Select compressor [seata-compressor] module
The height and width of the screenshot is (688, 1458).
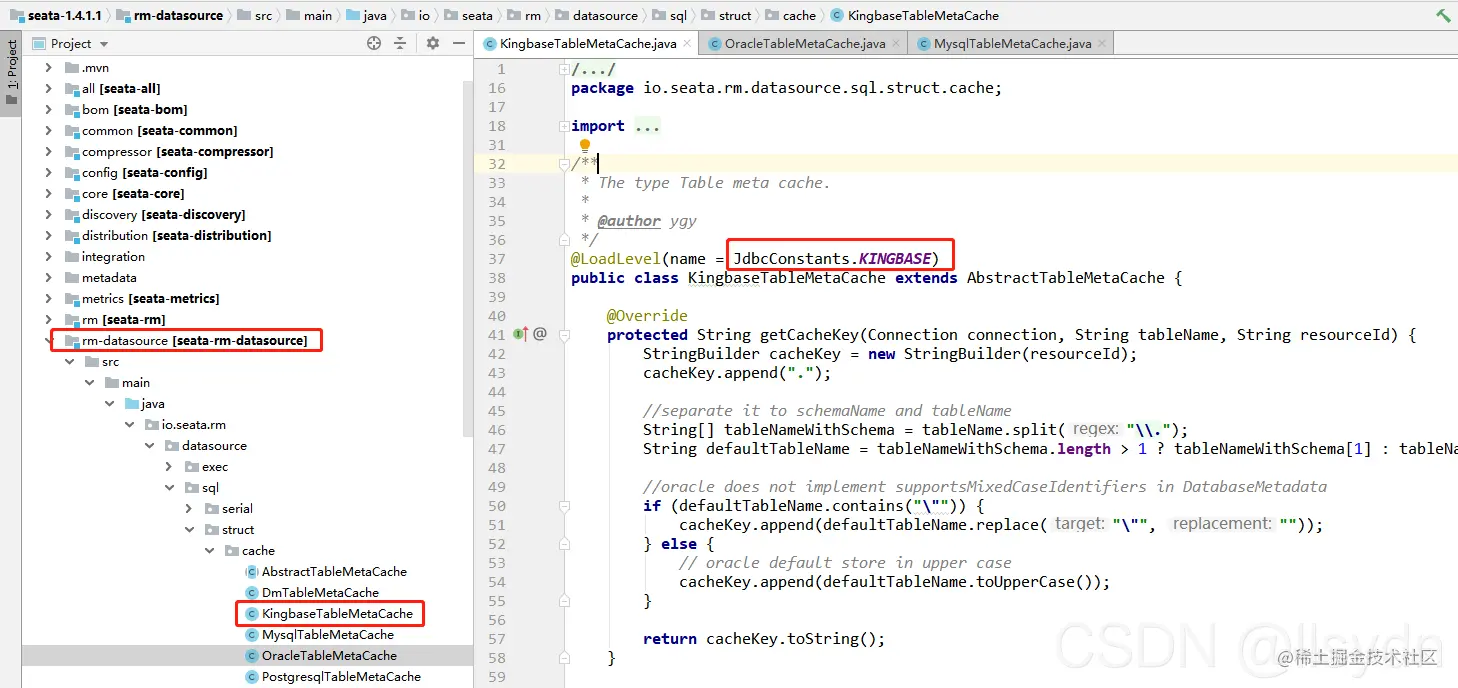tap(177, 151)
